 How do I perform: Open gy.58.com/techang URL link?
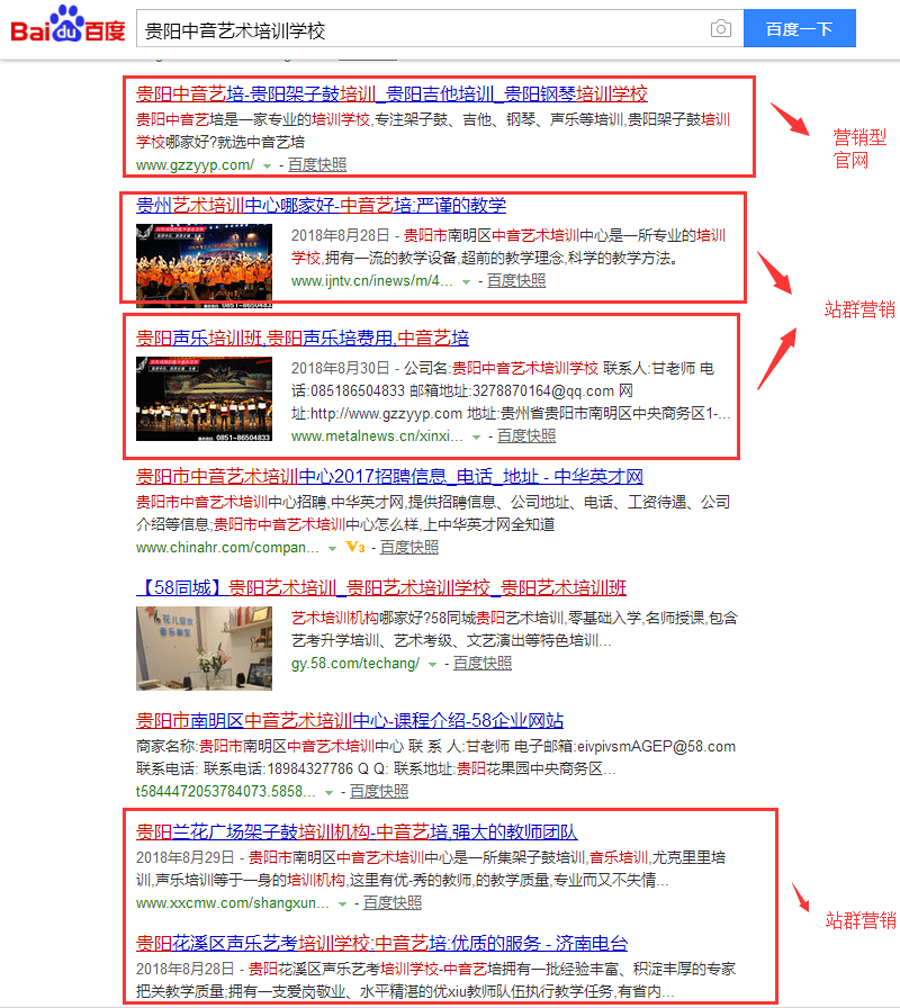tap(356, 663)
